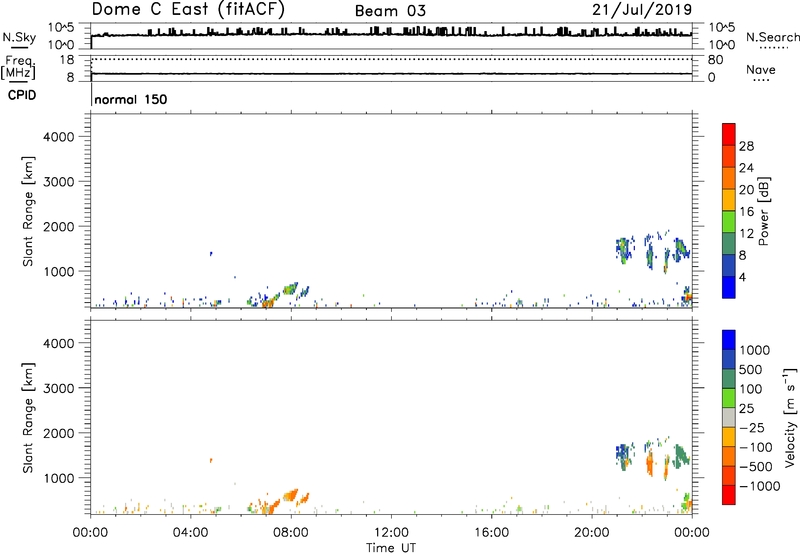Click the '-1000' velocity scale value
Image resolution: width=800 pixels, height=554 pixels.
[x=759, y=486]
